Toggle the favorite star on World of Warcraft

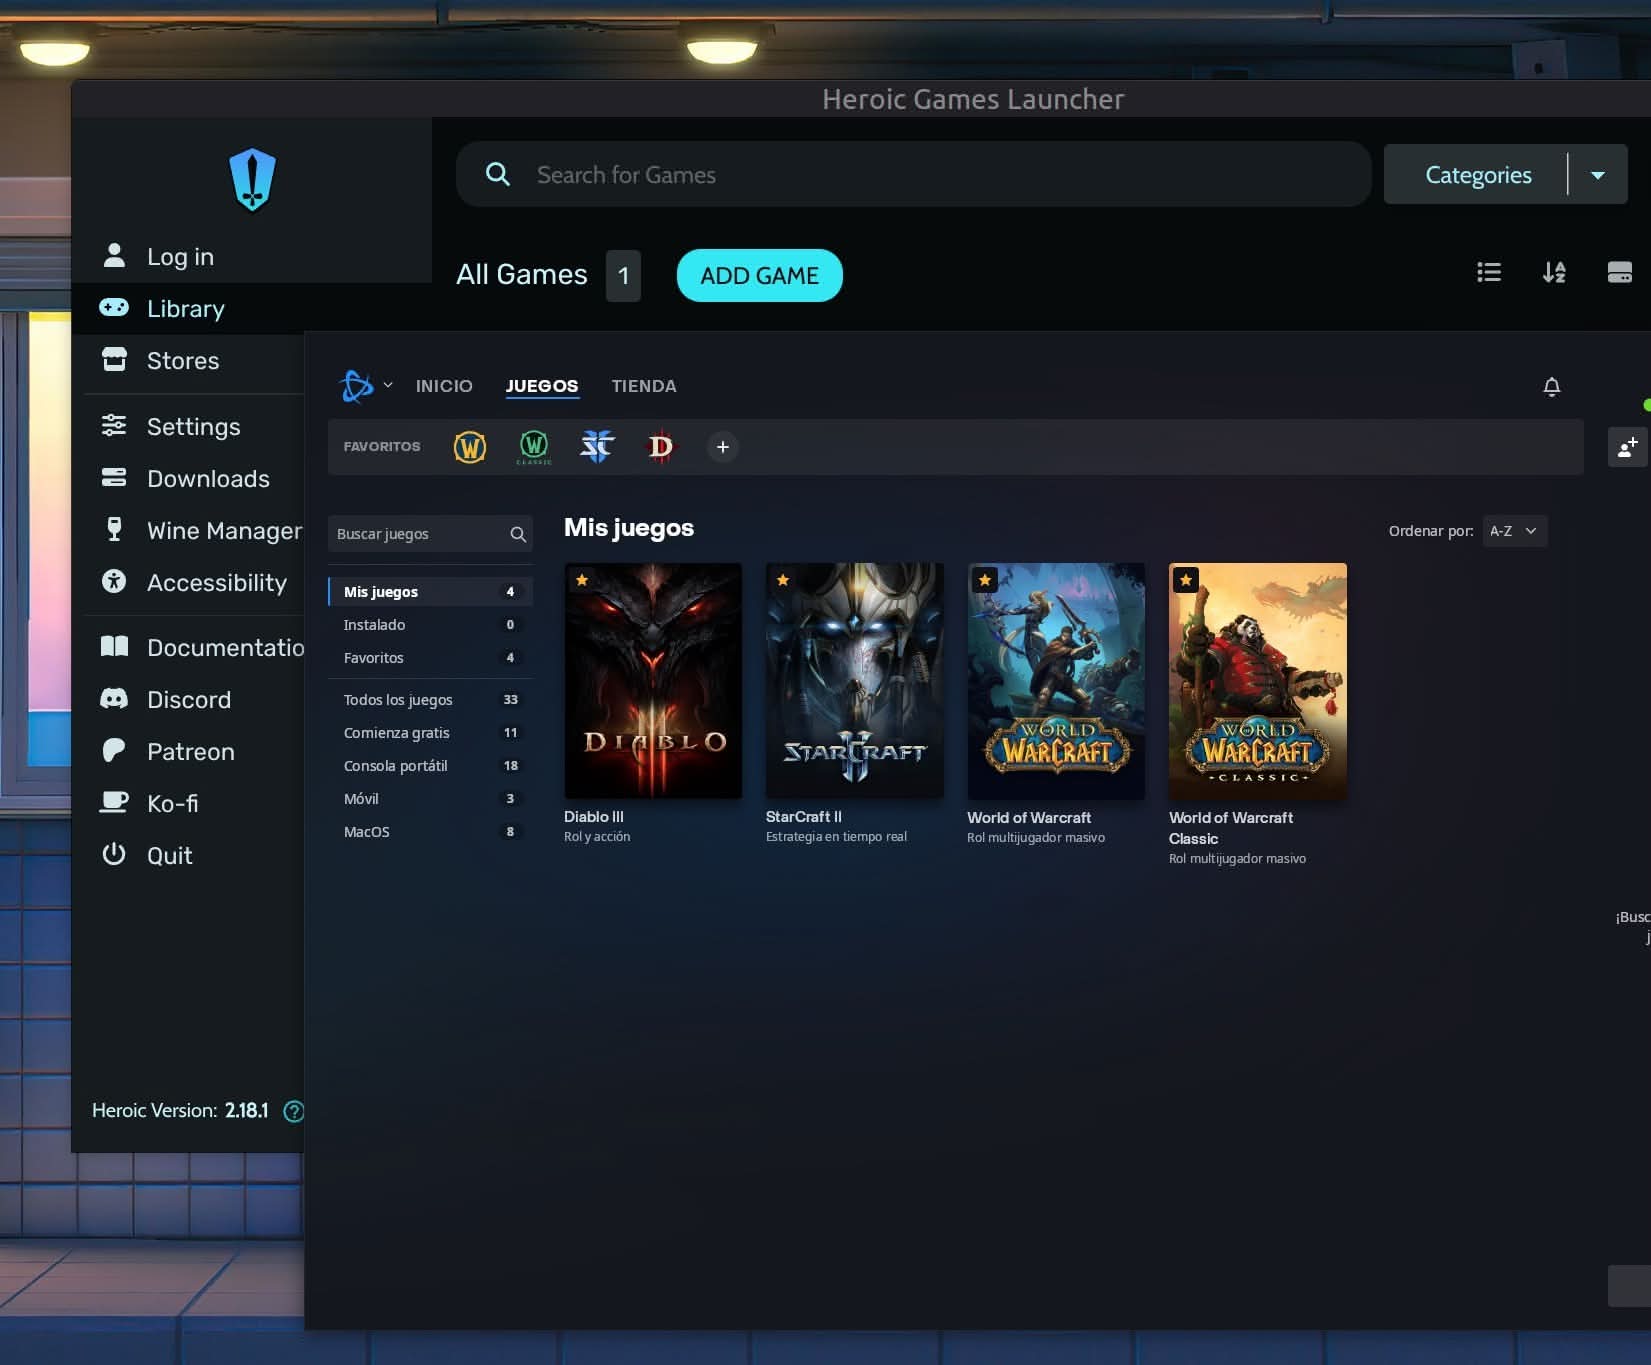[x=985, y=579]
